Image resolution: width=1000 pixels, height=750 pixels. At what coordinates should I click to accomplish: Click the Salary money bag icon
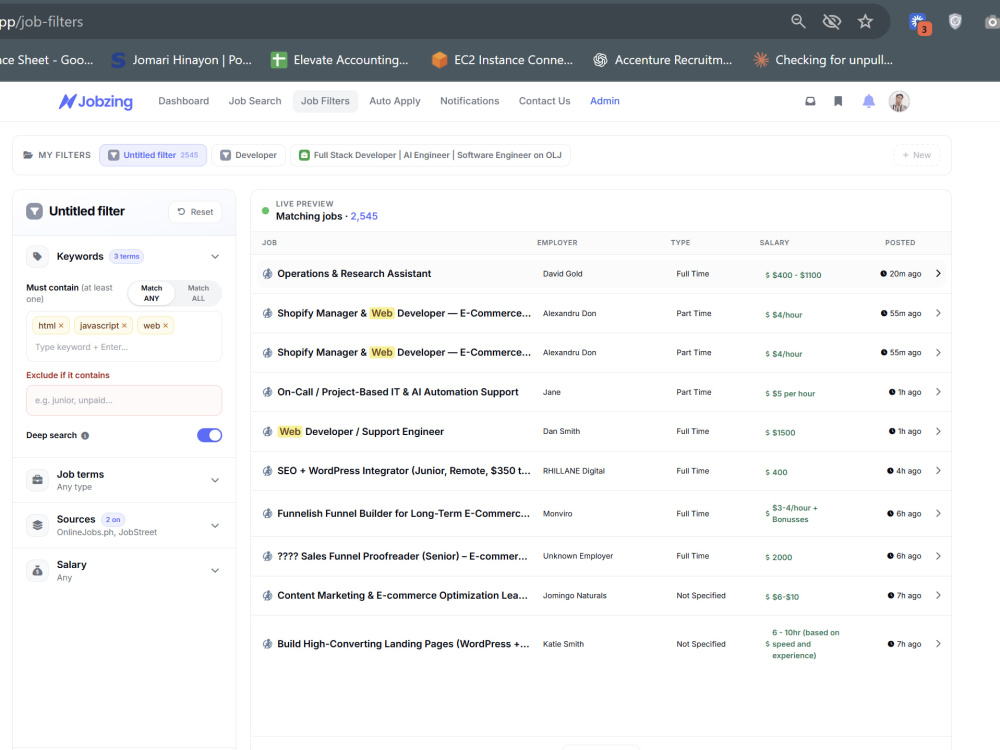tap(38, 570)
